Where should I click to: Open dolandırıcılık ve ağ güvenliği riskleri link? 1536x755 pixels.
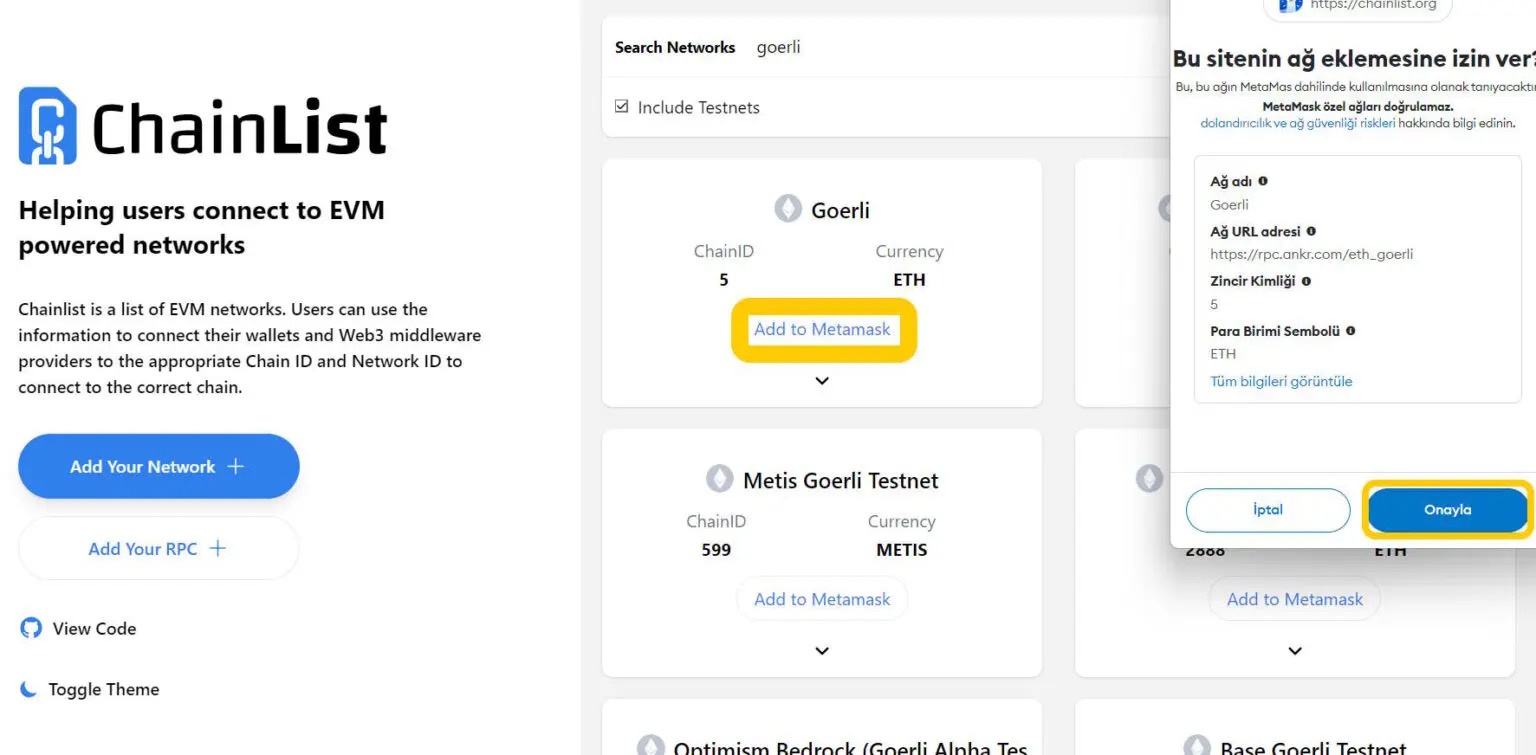pyautogui.click(x=1298, y=123)
